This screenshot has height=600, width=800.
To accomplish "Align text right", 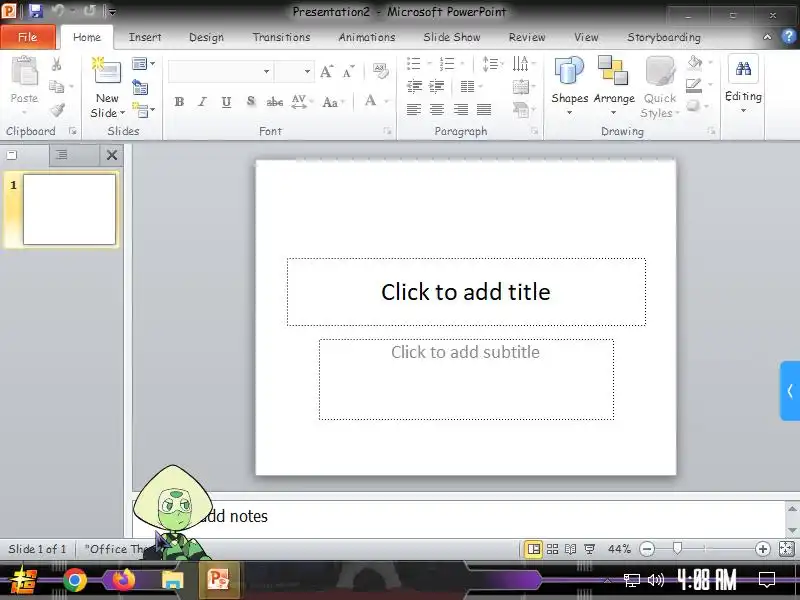I will [x=461, y=109].
